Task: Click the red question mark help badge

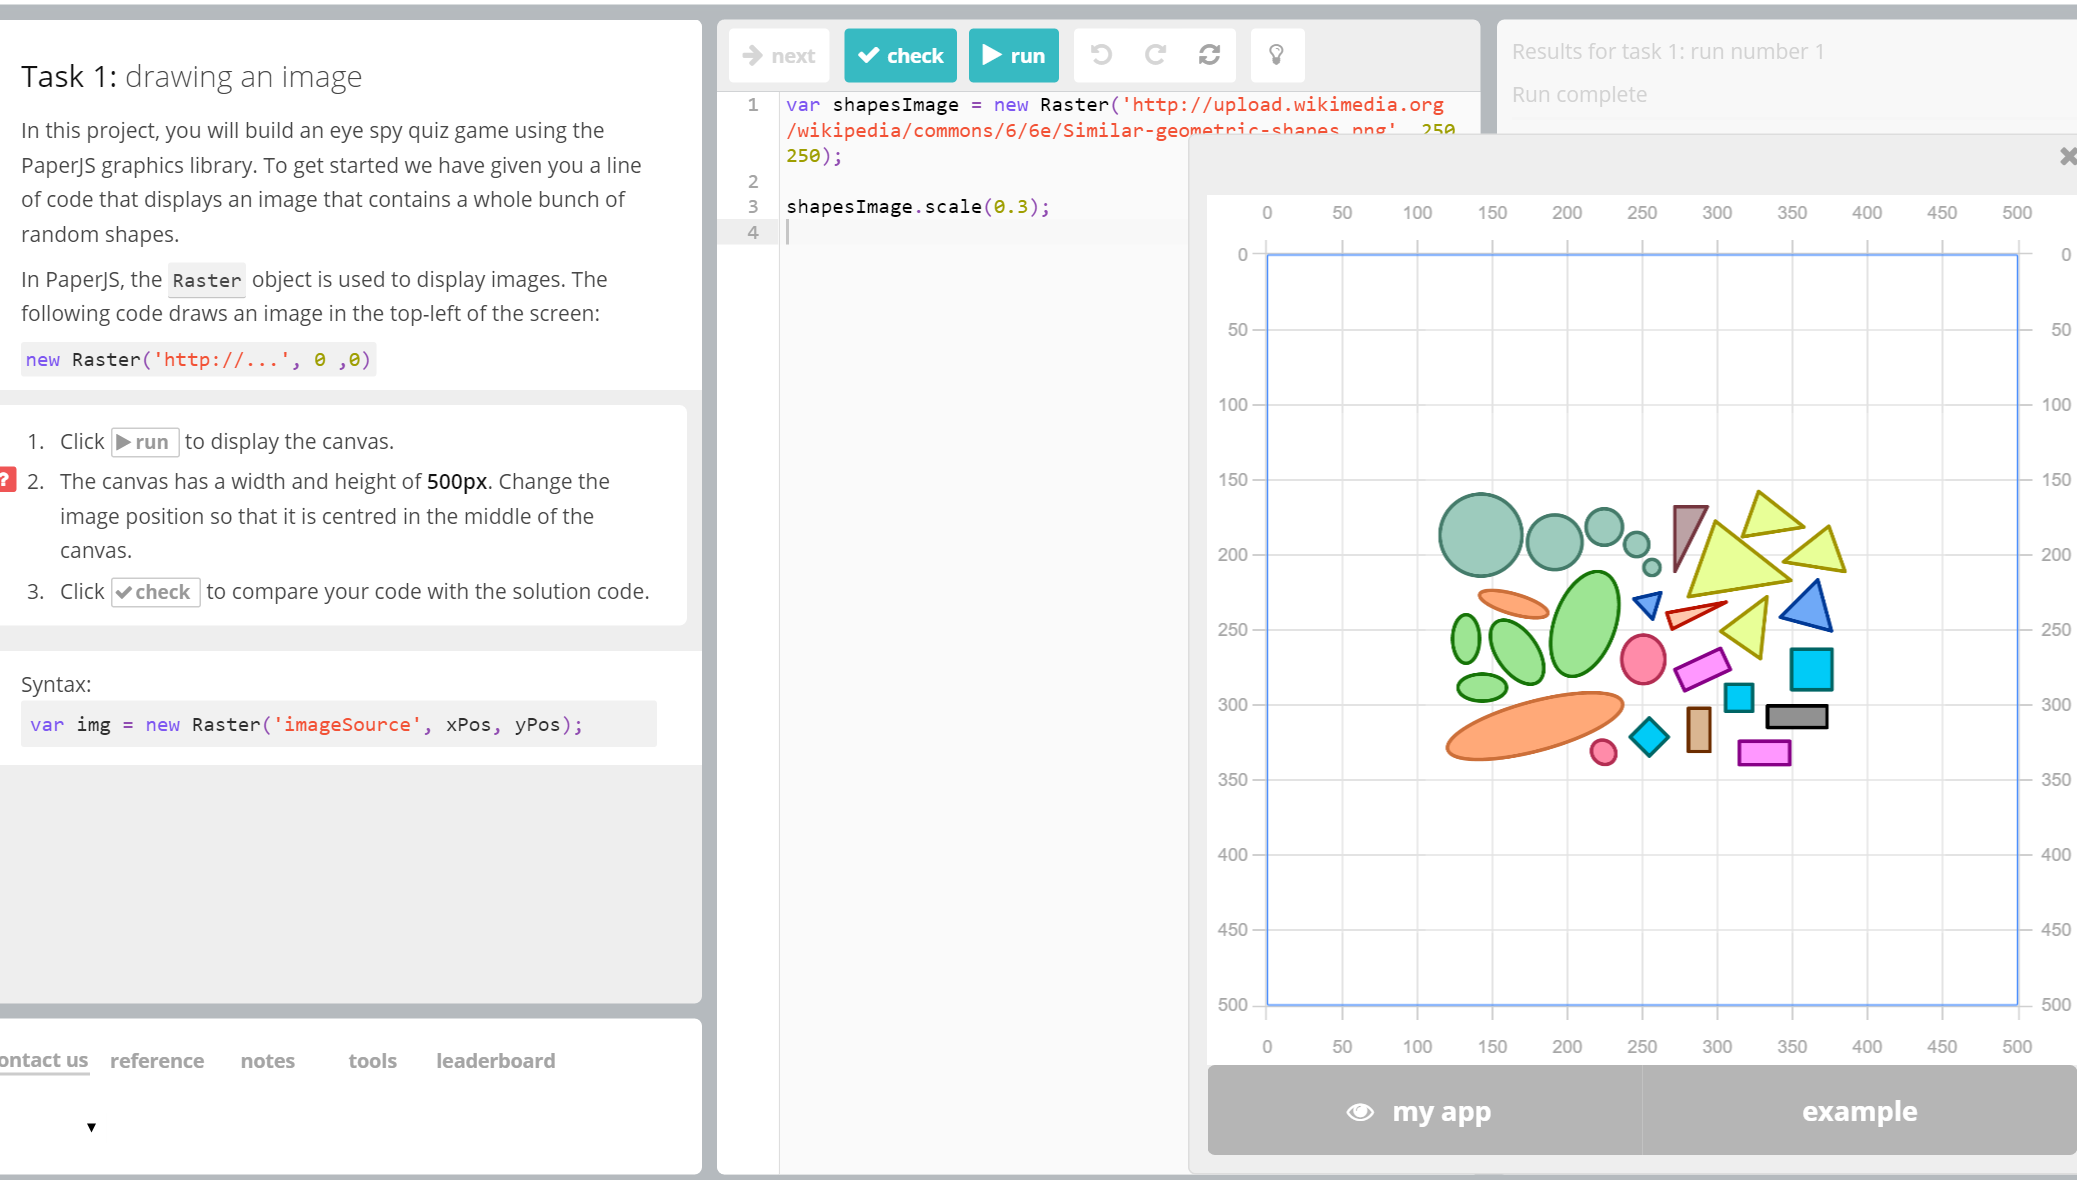Action: [6, 480]
